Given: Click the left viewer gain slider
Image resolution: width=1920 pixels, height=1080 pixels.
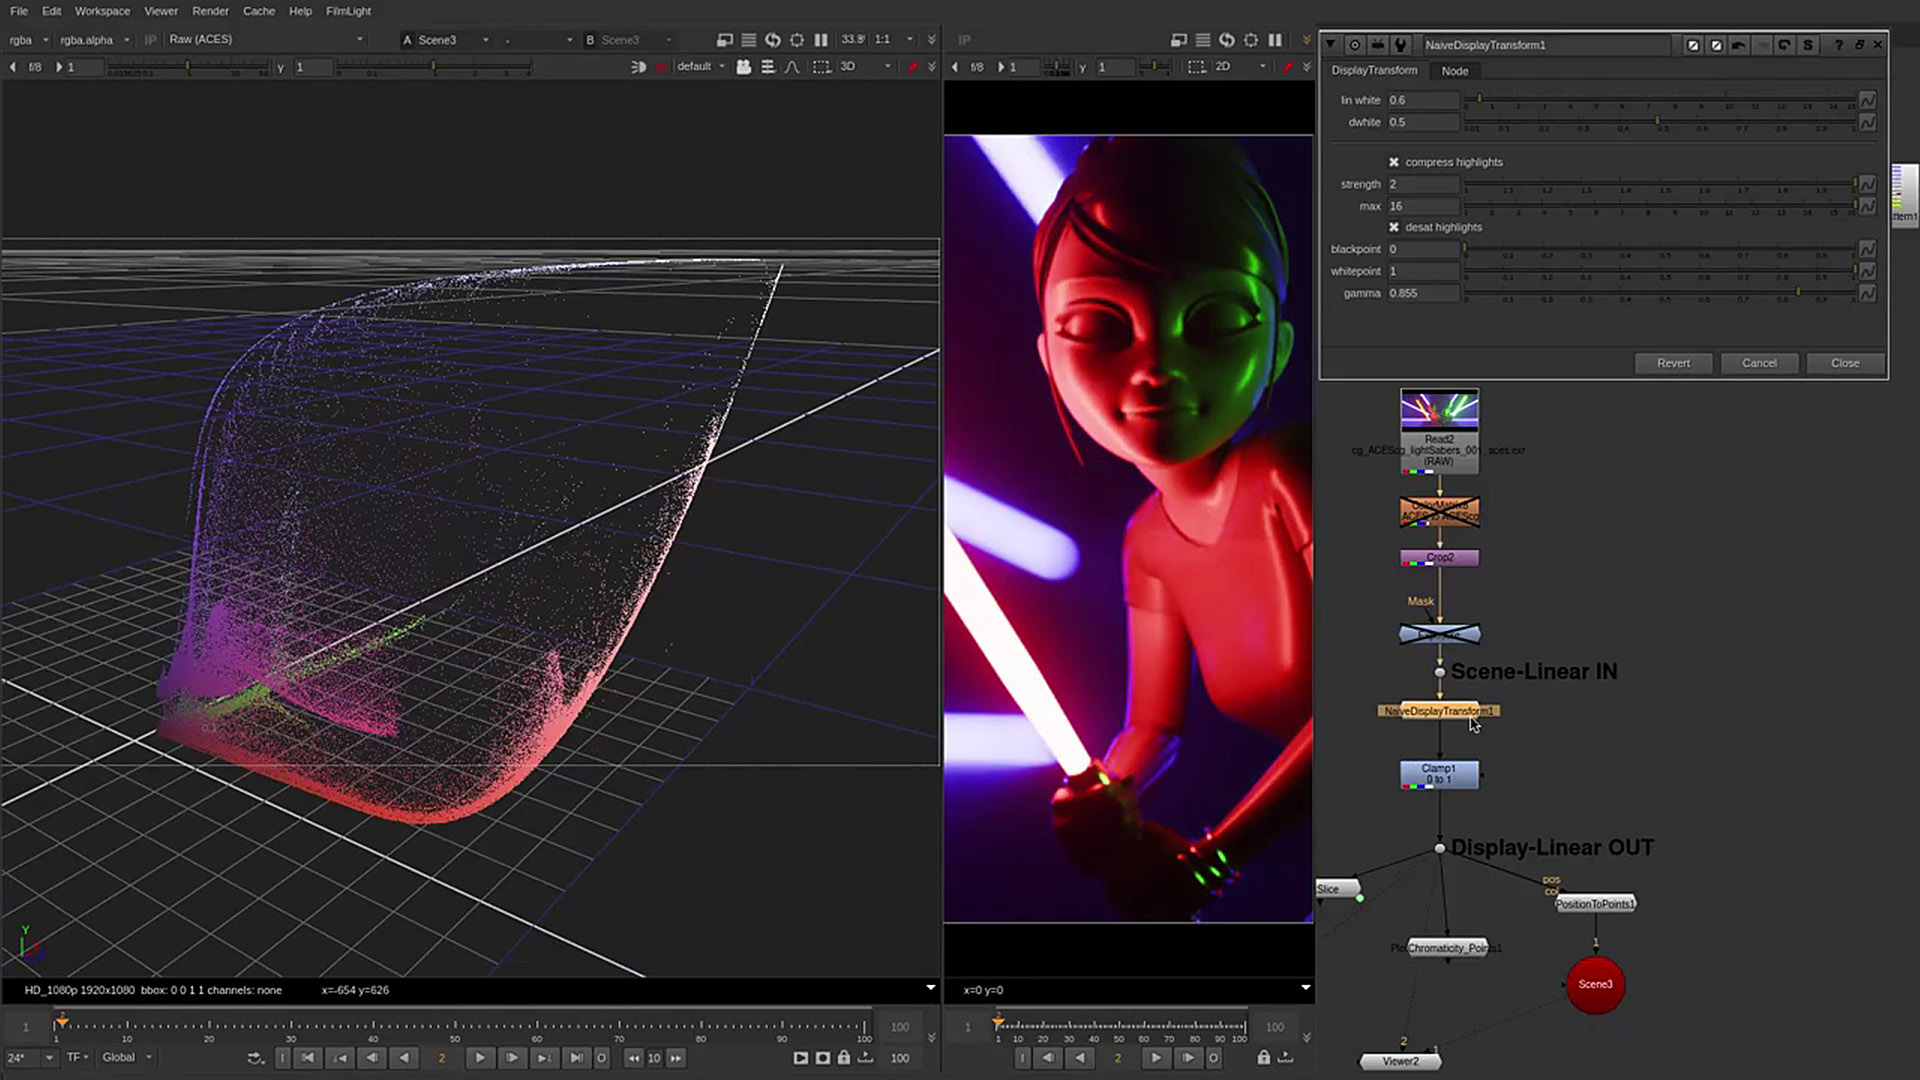Looking at the screenshot, I should (186, 67).
